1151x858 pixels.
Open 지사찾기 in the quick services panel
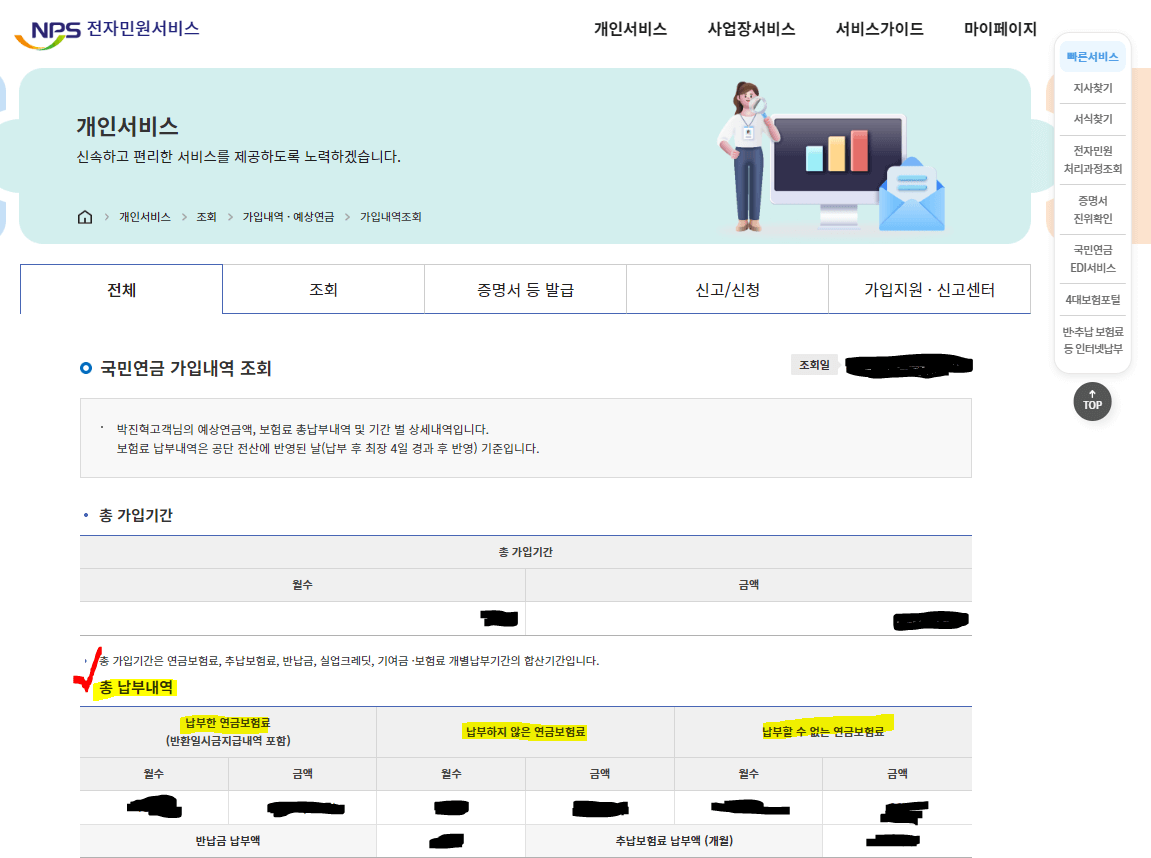point(1092,87)
